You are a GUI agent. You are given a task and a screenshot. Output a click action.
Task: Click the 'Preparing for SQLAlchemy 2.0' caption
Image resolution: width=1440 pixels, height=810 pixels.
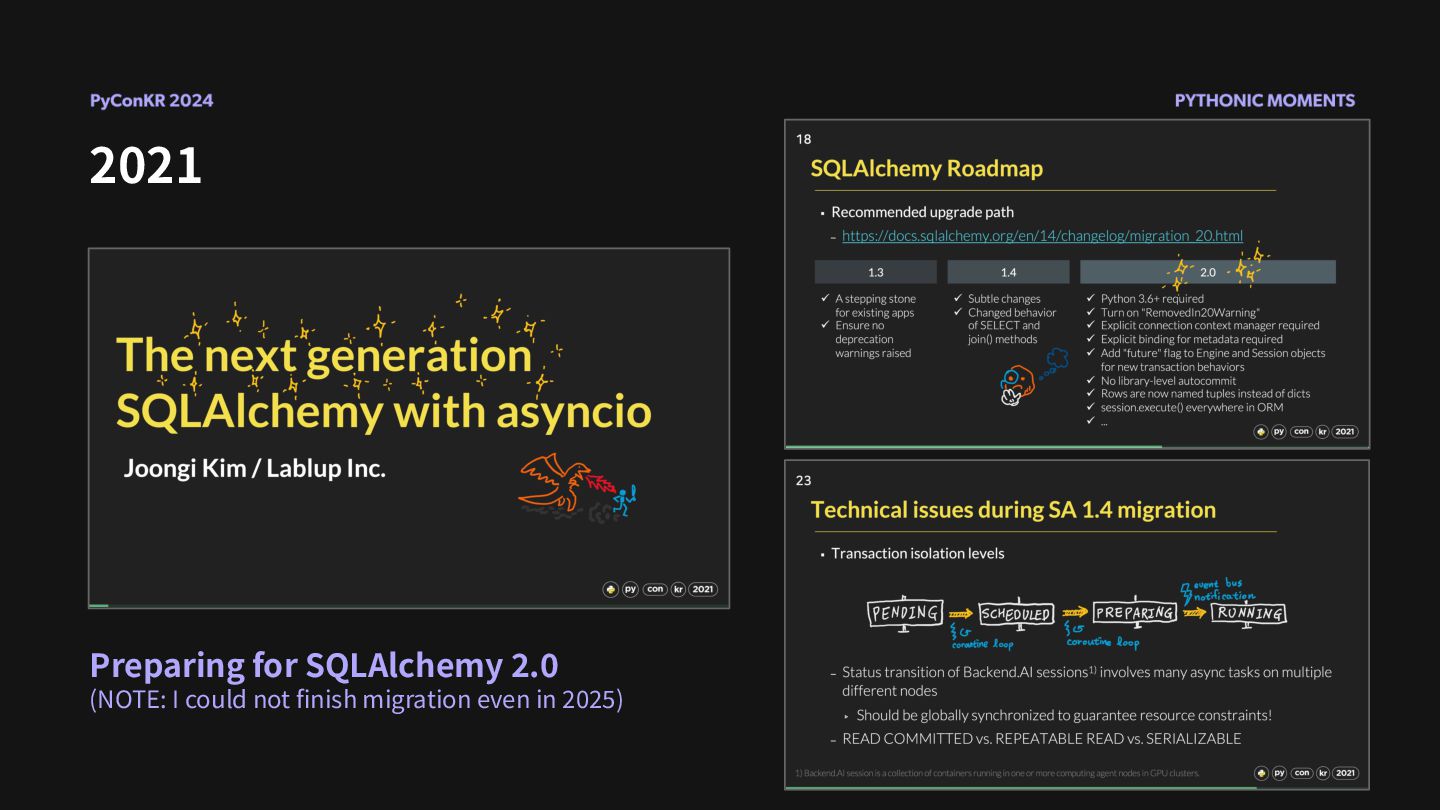pos(324,665)
